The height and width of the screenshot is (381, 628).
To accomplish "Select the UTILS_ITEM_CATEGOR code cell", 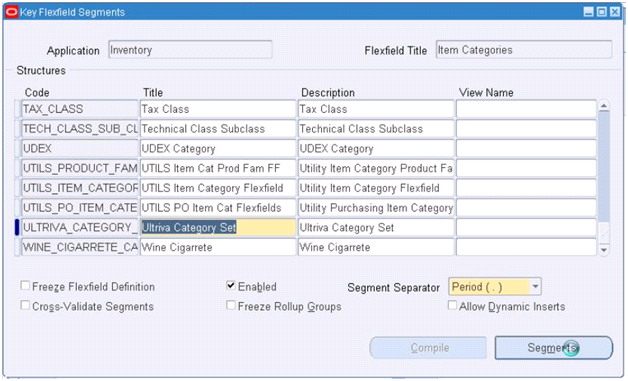I will tap(79, 188).
